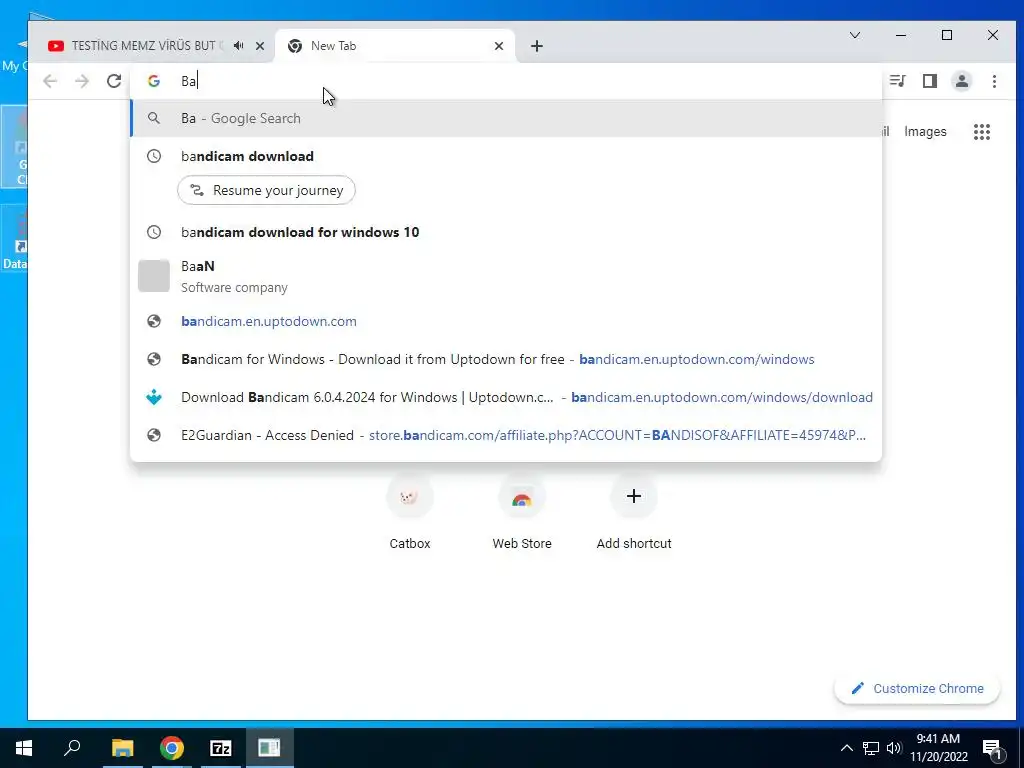Screen dimensions: 1024x768
Task: Open the Google apps grid icon
Action: 982,132
